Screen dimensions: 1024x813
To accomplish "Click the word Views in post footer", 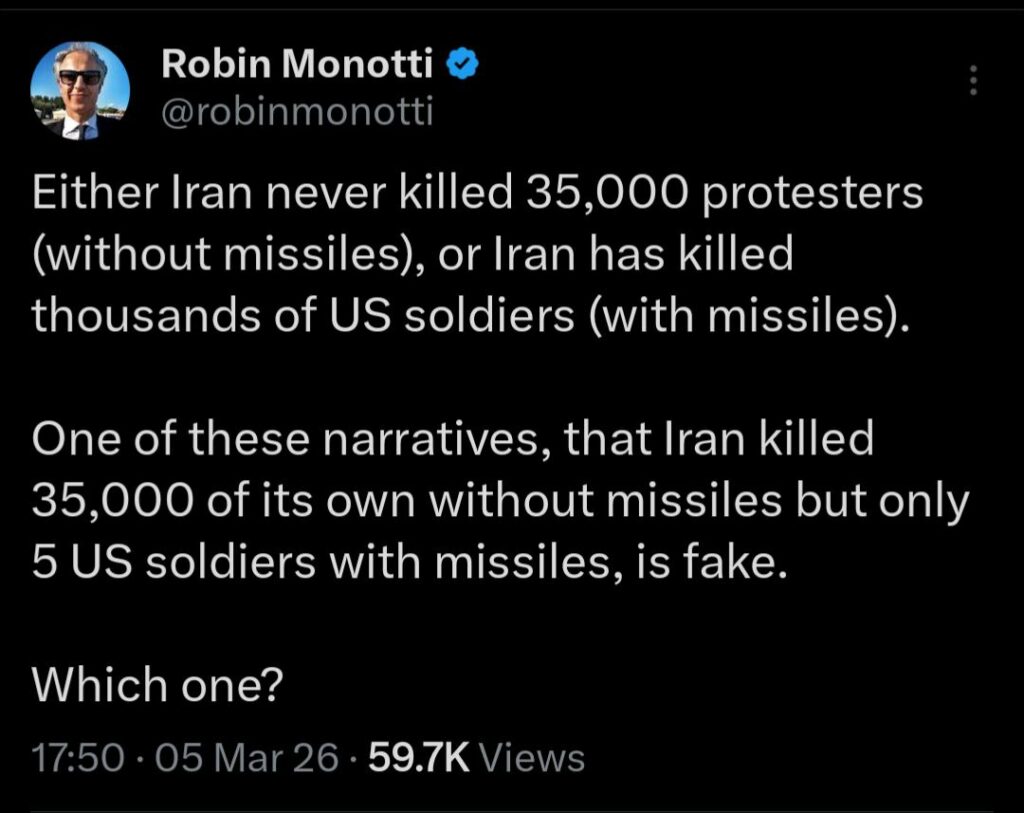I will tap(532, 757).
